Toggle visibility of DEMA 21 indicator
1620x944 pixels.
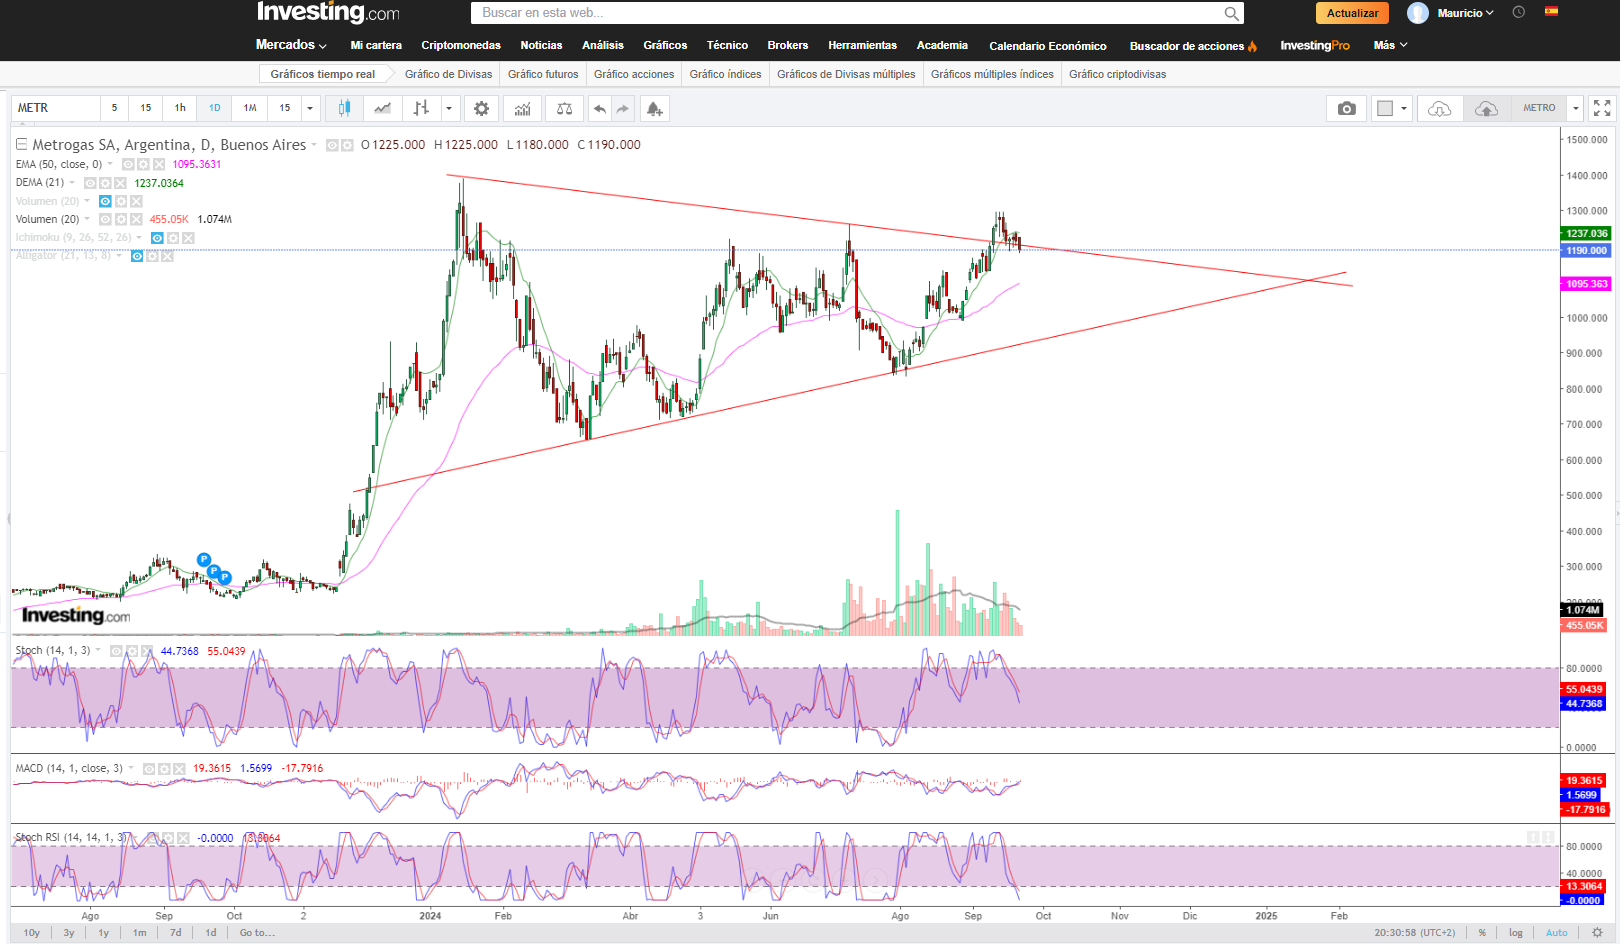tap(90, 183)
